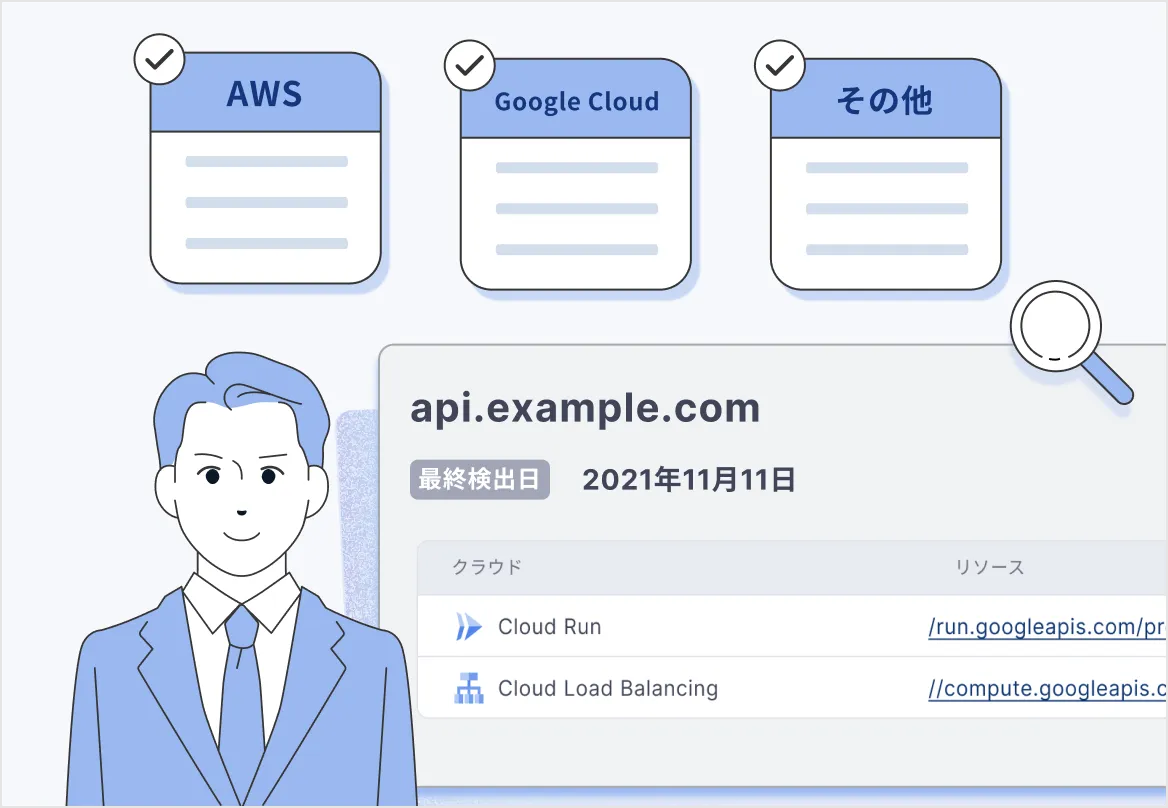
Task: Click the 最終検出日 label badge
Action: pyautogui.click(x=480, y=480)
